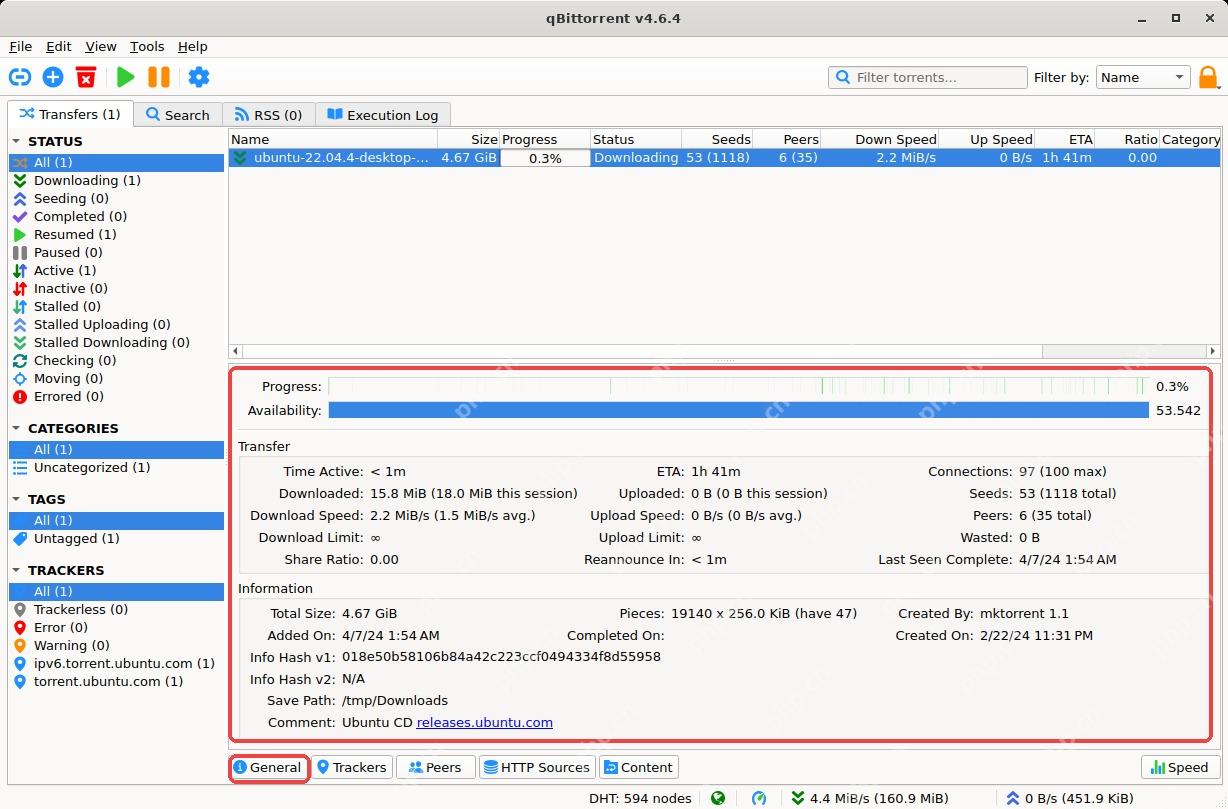Click the red Remove torrent trash icon
Viewport: 1228px width, 809px height.
(x=87, y=77)
